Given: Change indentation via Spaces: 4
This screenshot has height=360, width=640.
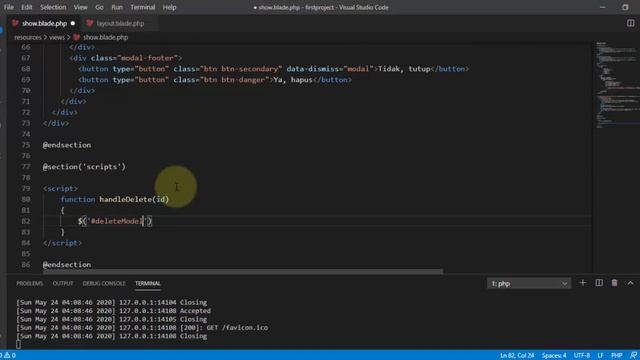Looking at the screenshot, I should click(554, 356).
